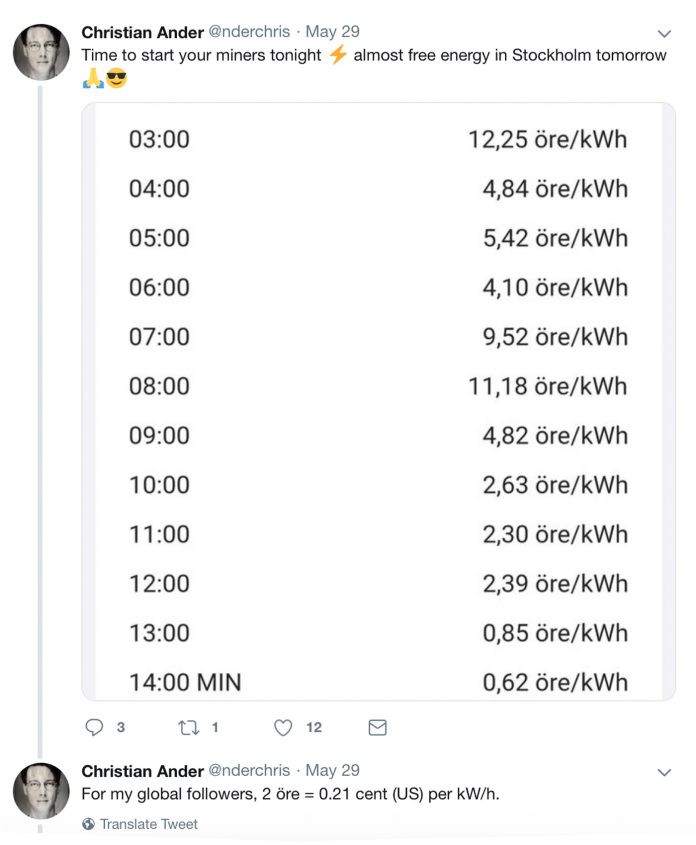This screenshot has width=696, height=845.
Task: Click the globe icon beside Translate Tweet
Action: 89,824
